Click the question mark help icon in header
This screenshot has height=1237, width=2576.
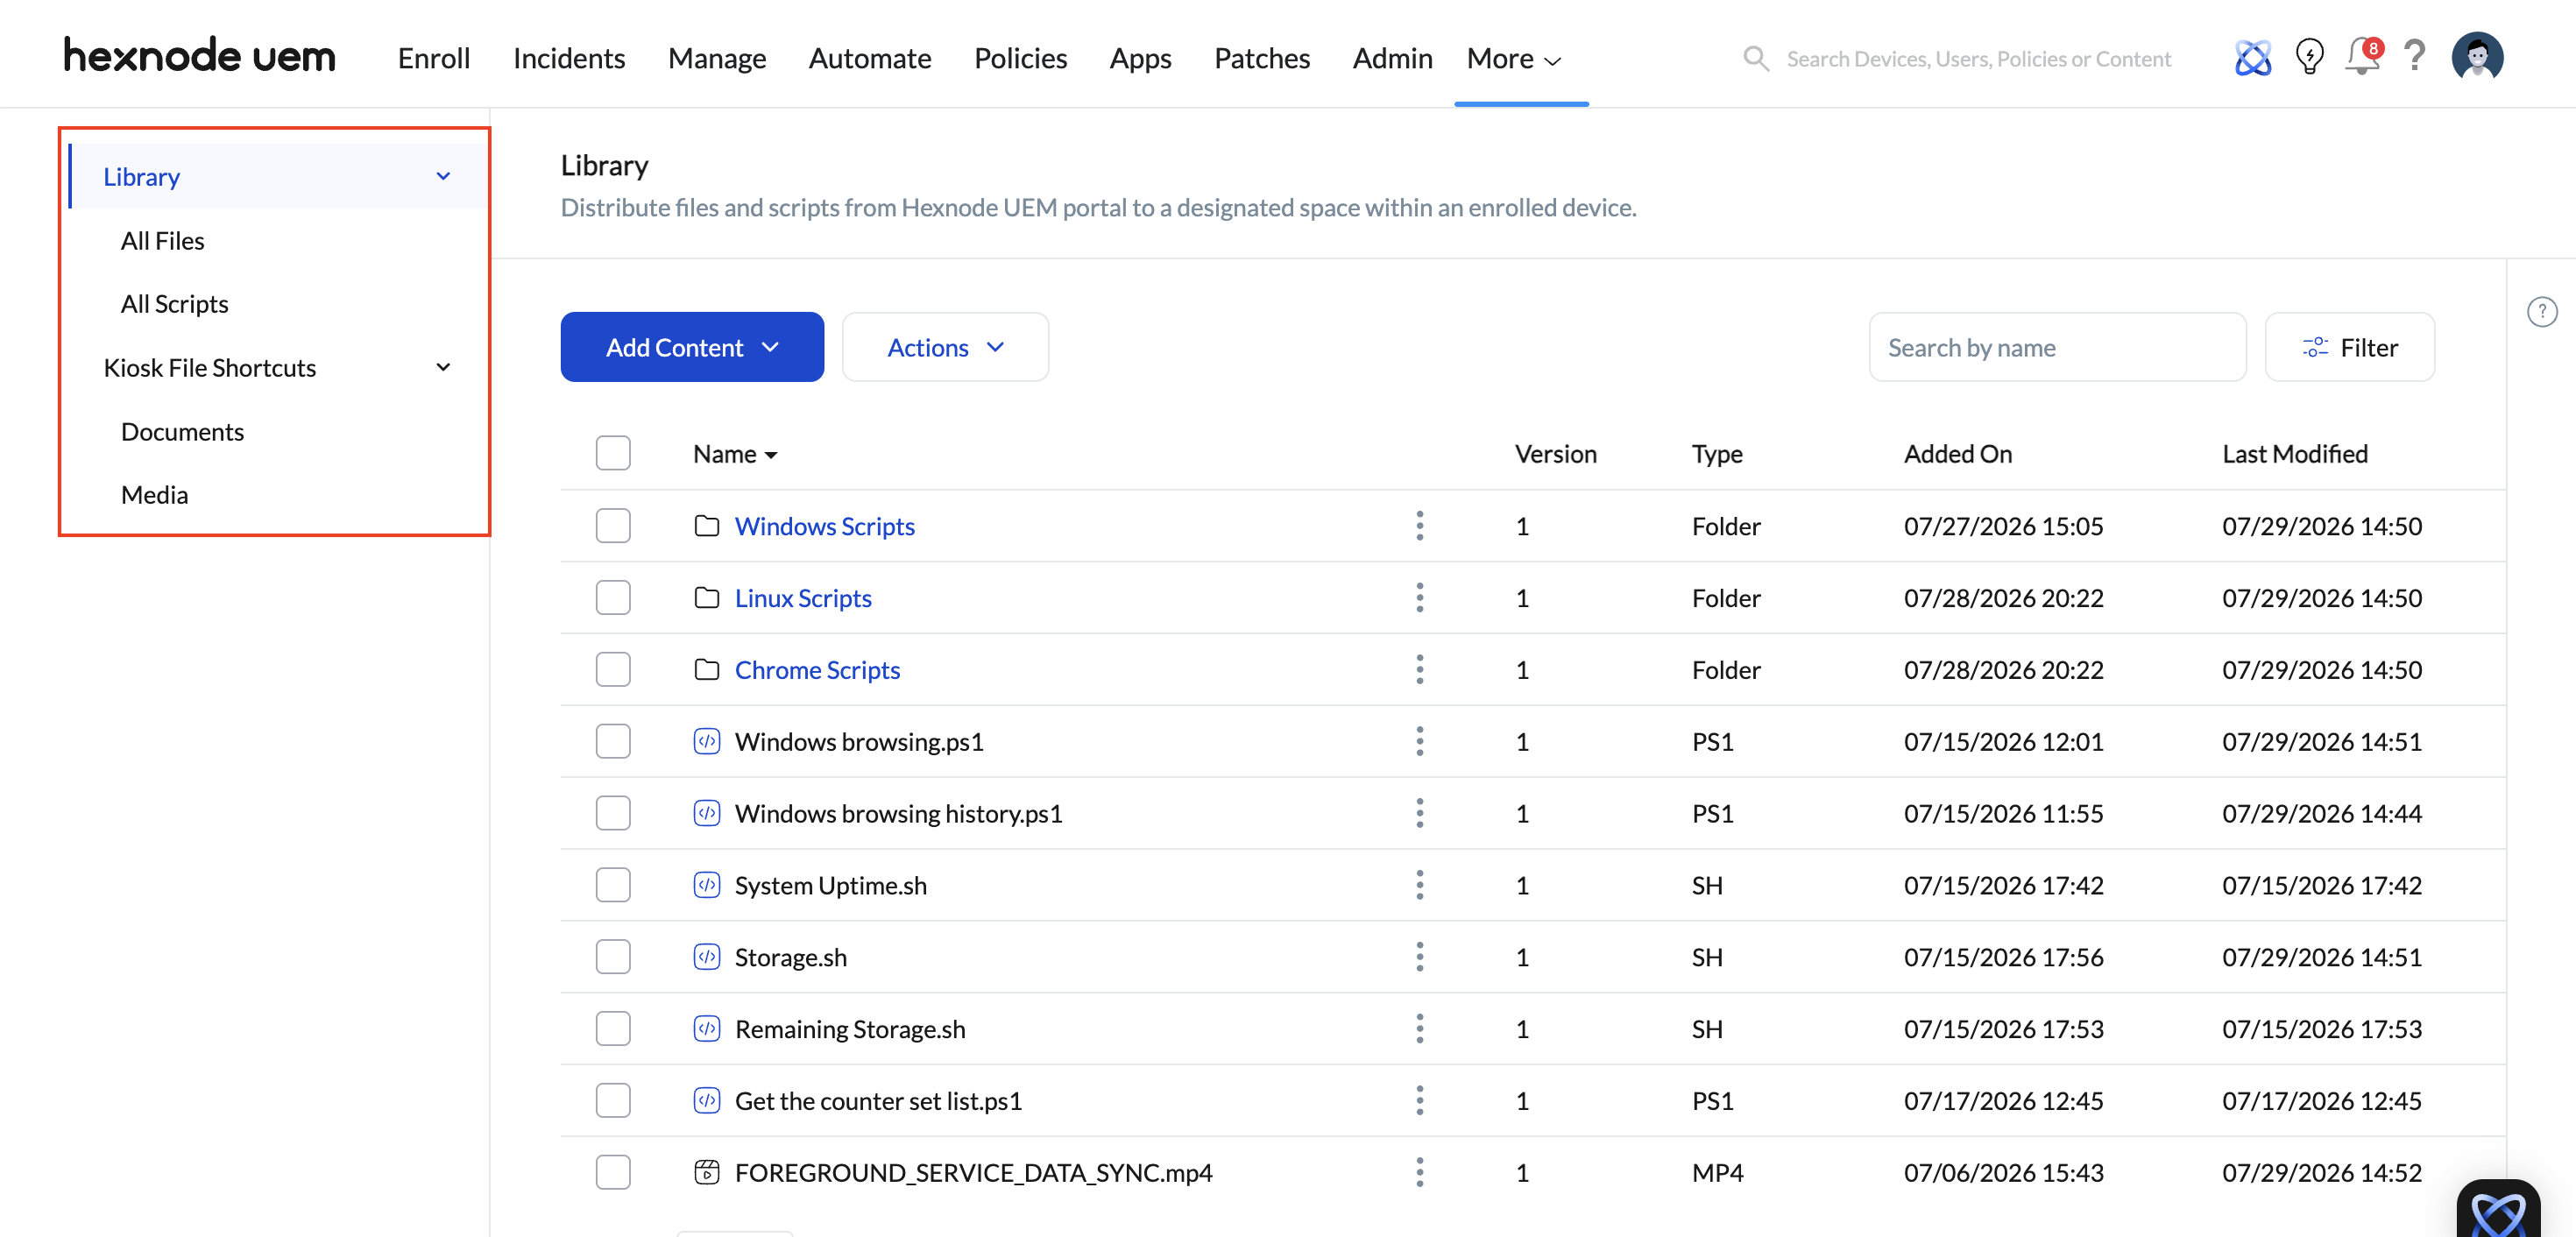2415,56
